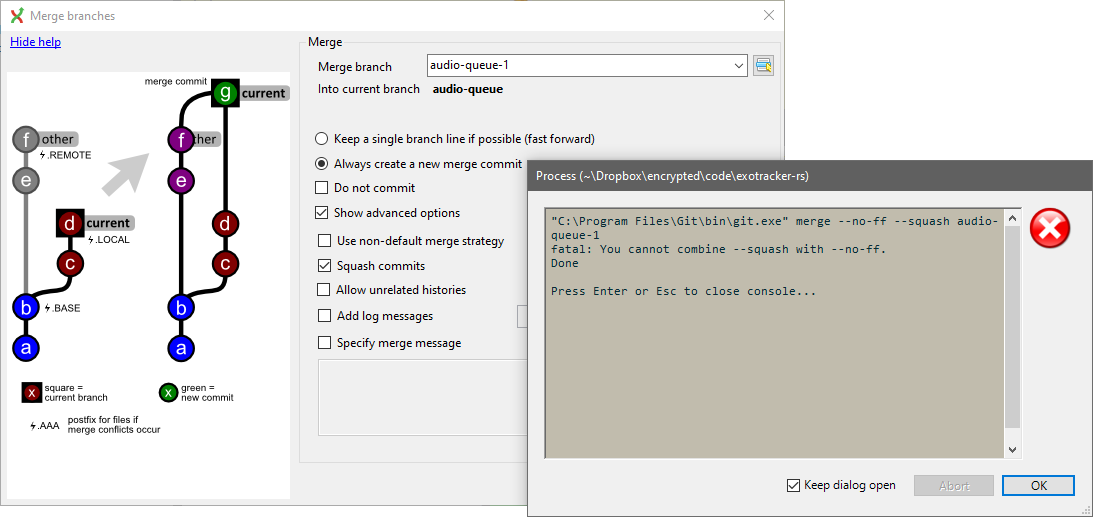
Task: Click inside the merge message text area
Action: 422,397
